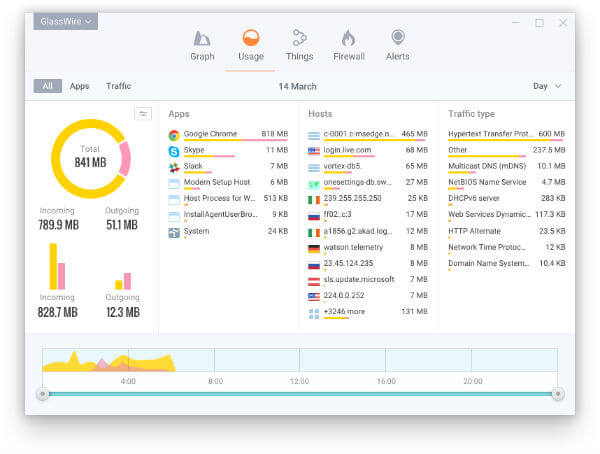Screen dimensions: 600x454
Task: Select the All filter toggle
Action: pos(47,86)
